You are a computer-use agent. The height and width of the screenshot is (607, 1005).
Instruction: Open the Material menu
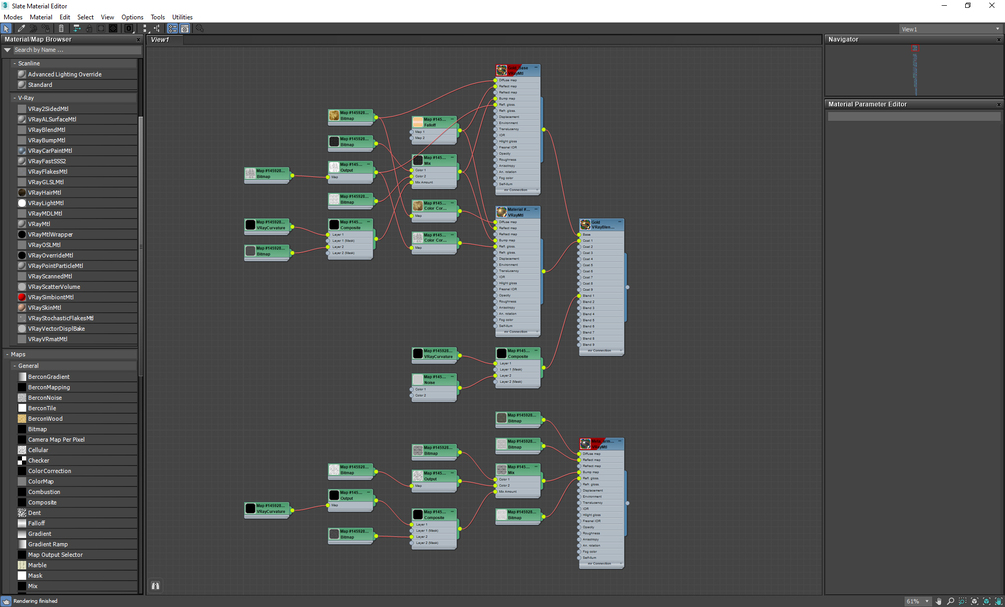click(x=41, y=17)
